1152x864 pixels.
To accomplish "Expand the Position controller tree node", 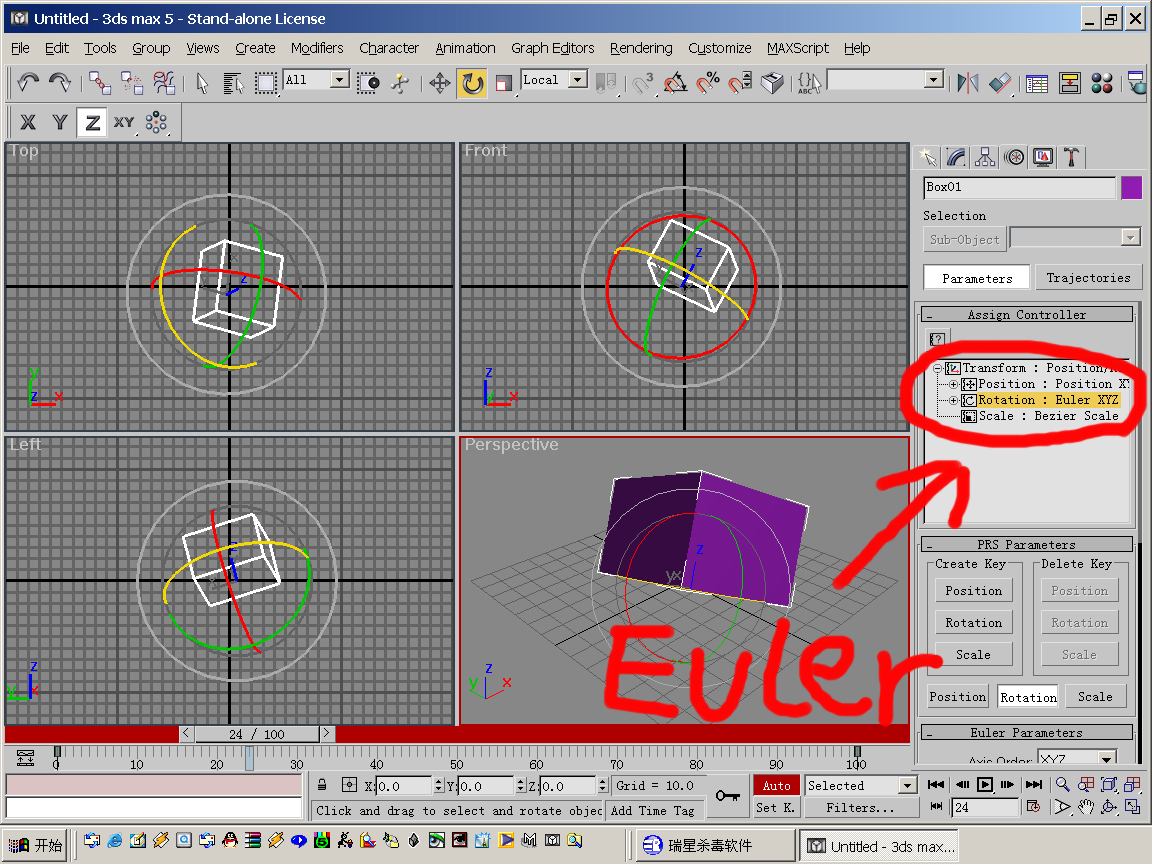I will point(953,384).
